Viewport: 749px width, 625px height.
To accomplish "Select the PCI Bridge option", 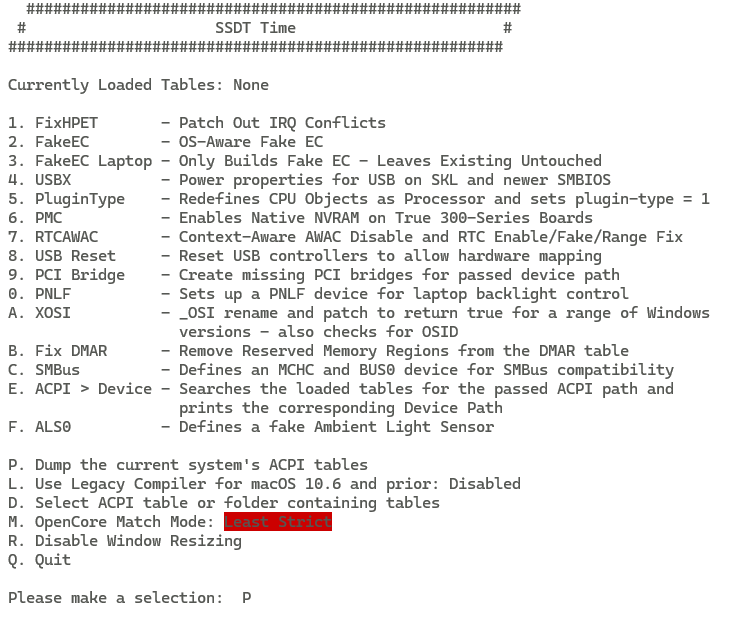I will click(x=314, y=275).
